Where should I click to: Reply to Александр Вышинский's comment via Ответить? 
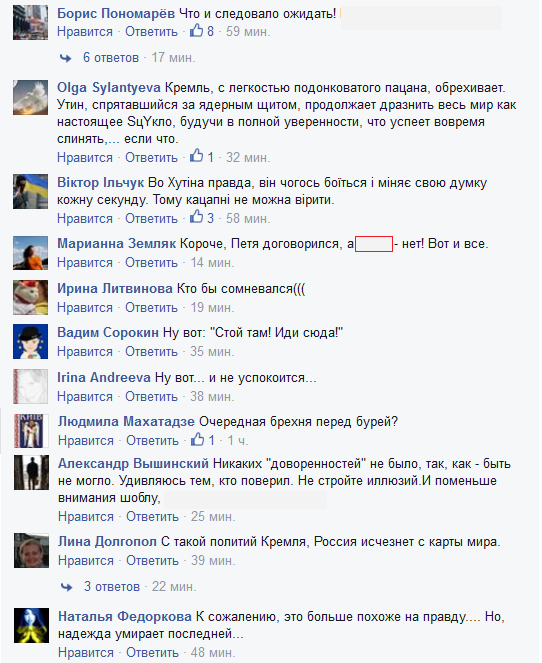click(153, 517)
